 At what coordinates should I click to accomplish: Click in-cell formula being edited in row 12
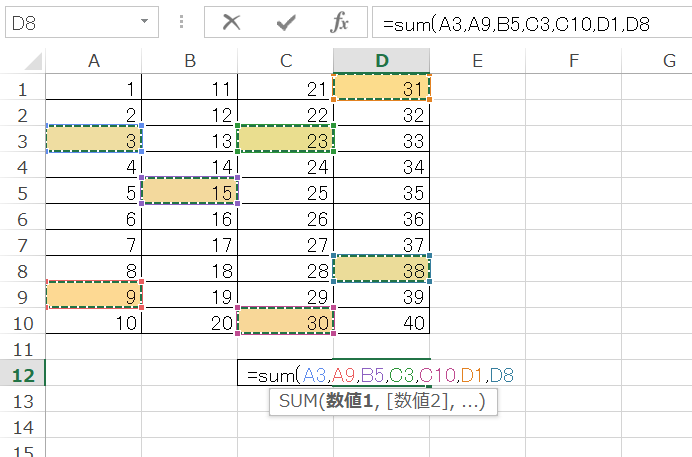[x=380, y=375]
